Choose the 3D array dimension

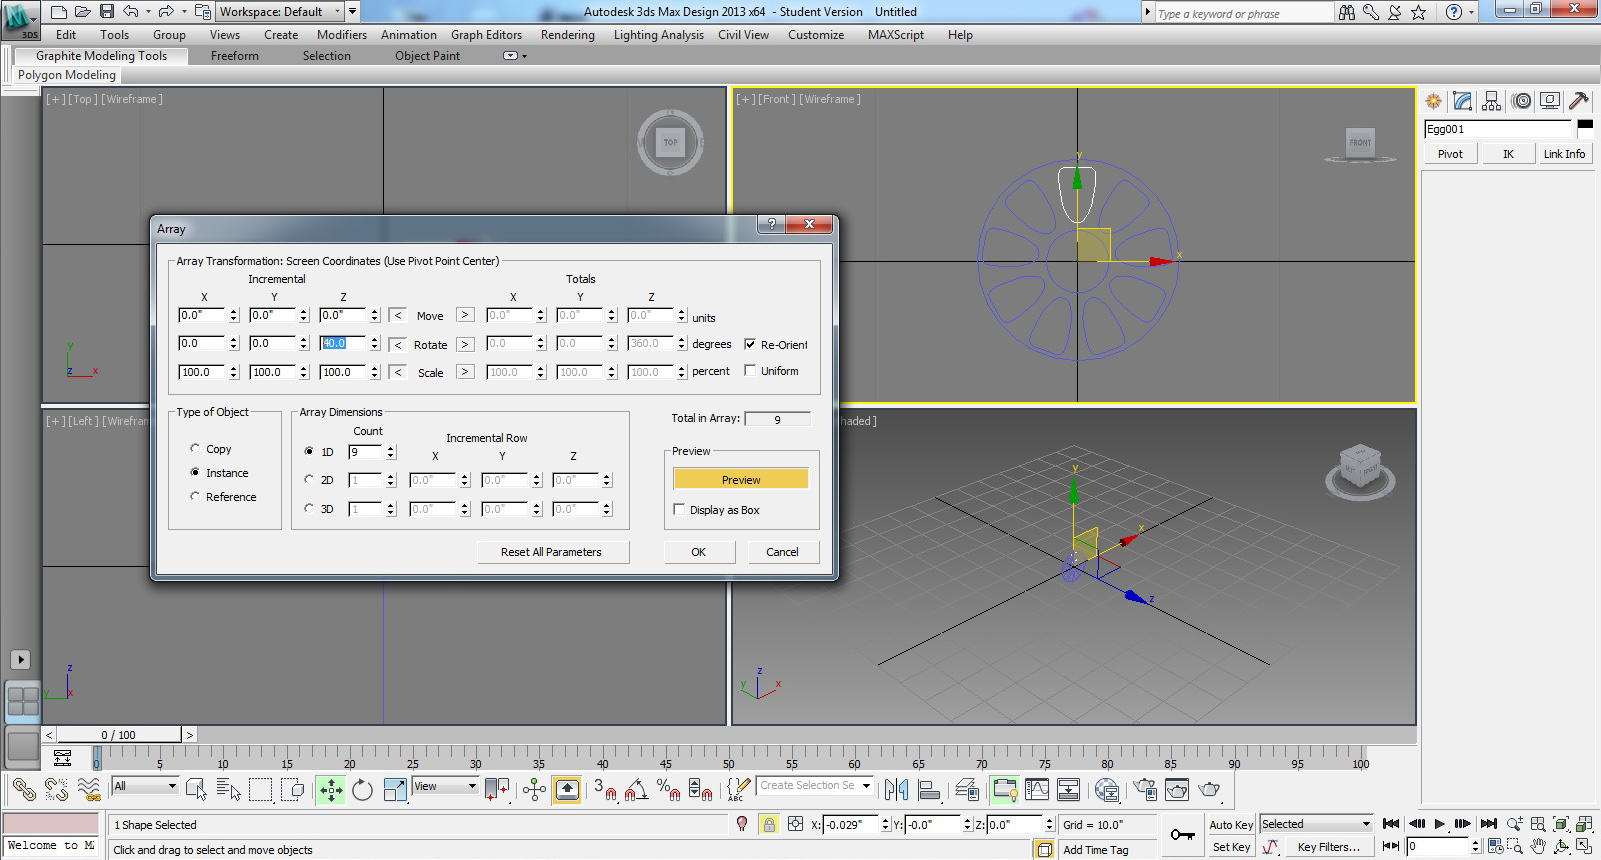(x=309, y=509)
